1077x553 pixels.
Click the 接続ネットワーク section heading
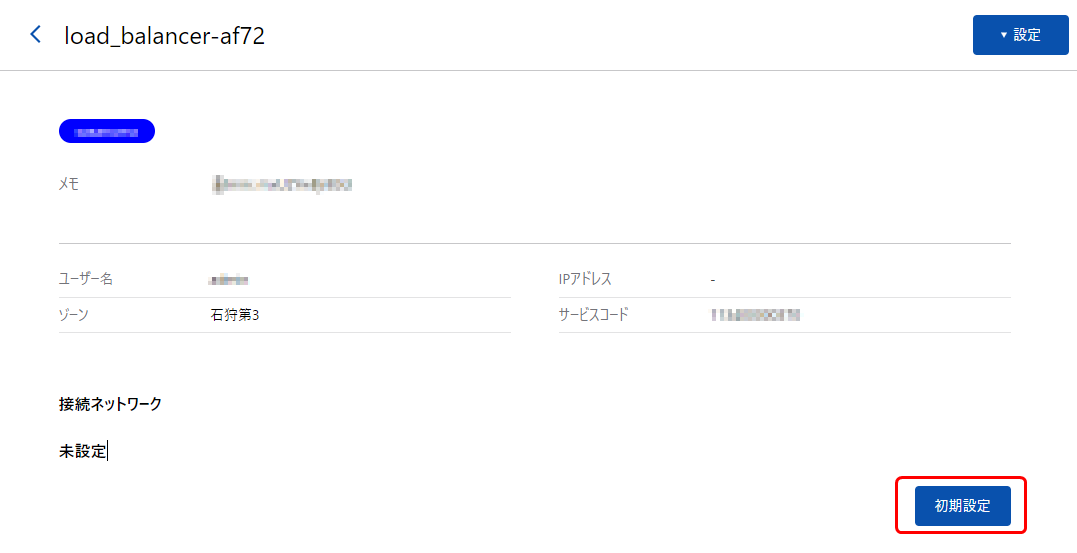click(110, 405)
